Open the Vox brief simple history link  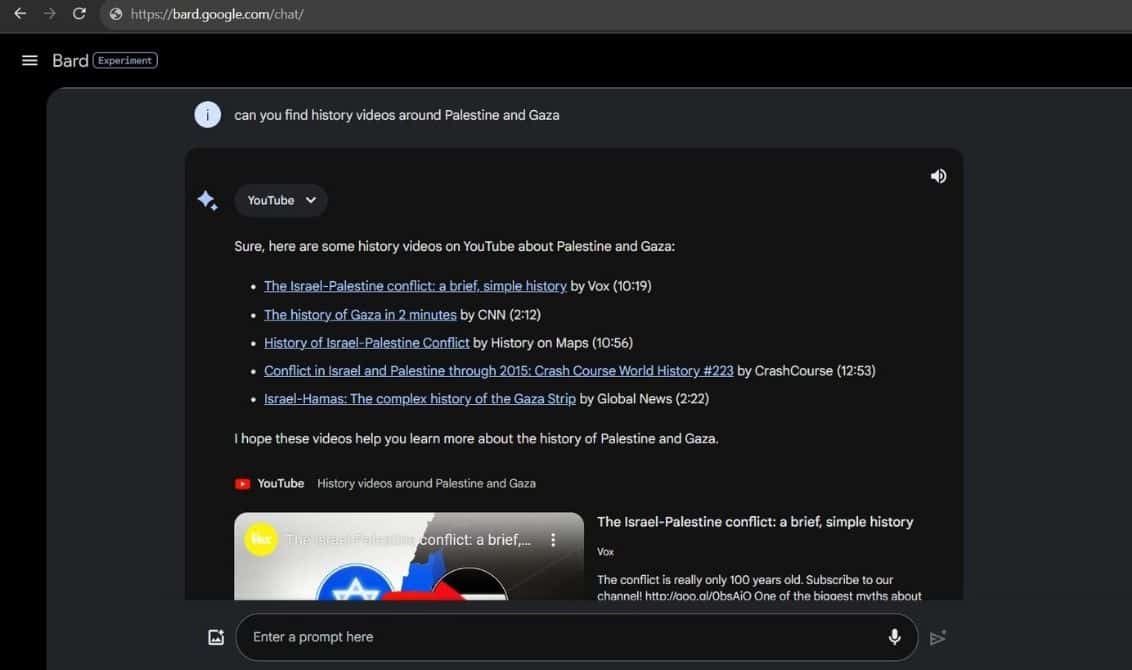point(415,286)
